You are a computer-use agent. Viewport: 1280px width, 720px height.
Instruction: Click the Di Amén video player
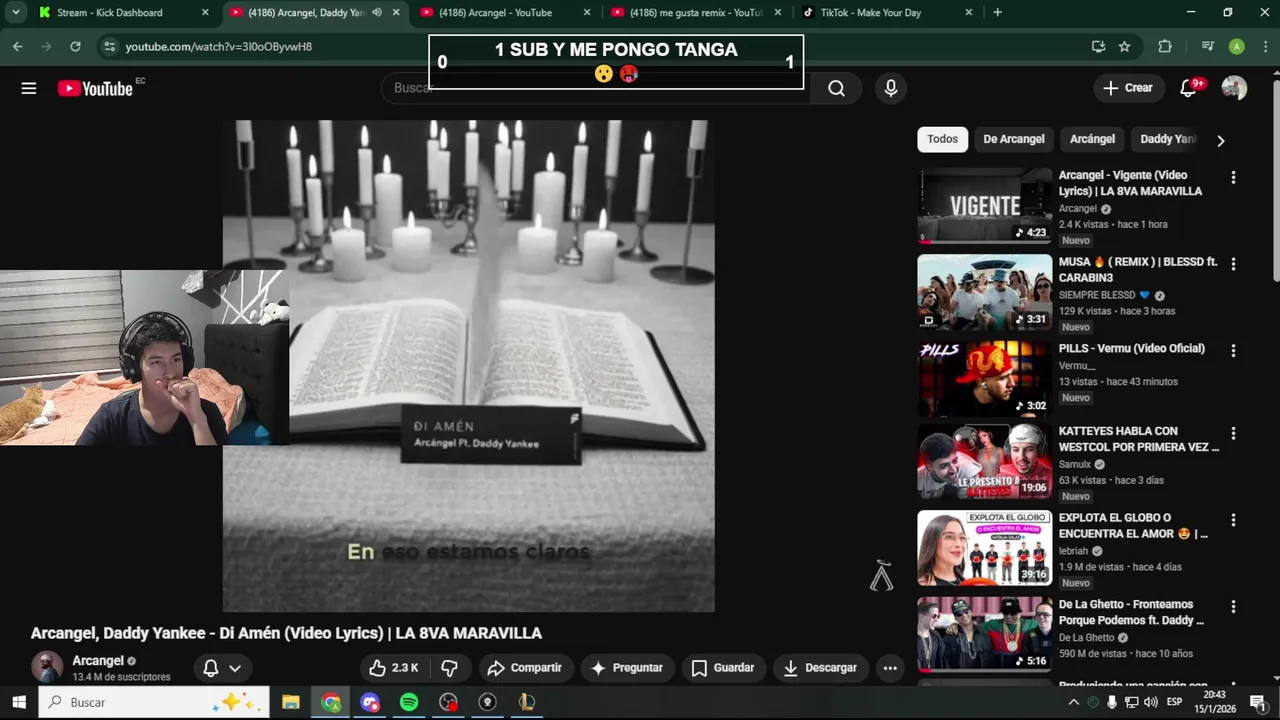[468, 366]
